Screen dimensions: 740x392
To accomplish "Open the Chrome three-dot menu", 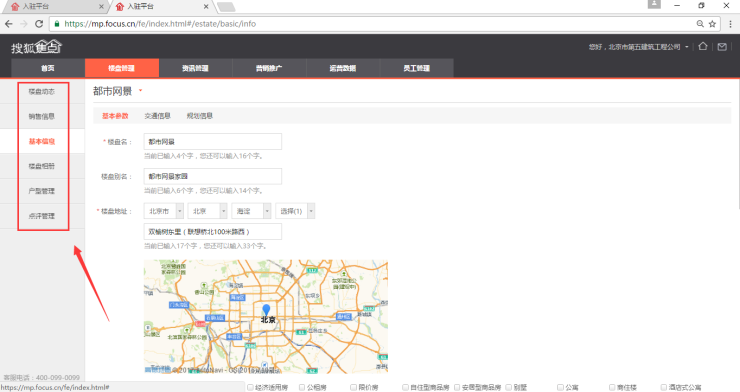I will pyautogui.click(x=731, y=24).
